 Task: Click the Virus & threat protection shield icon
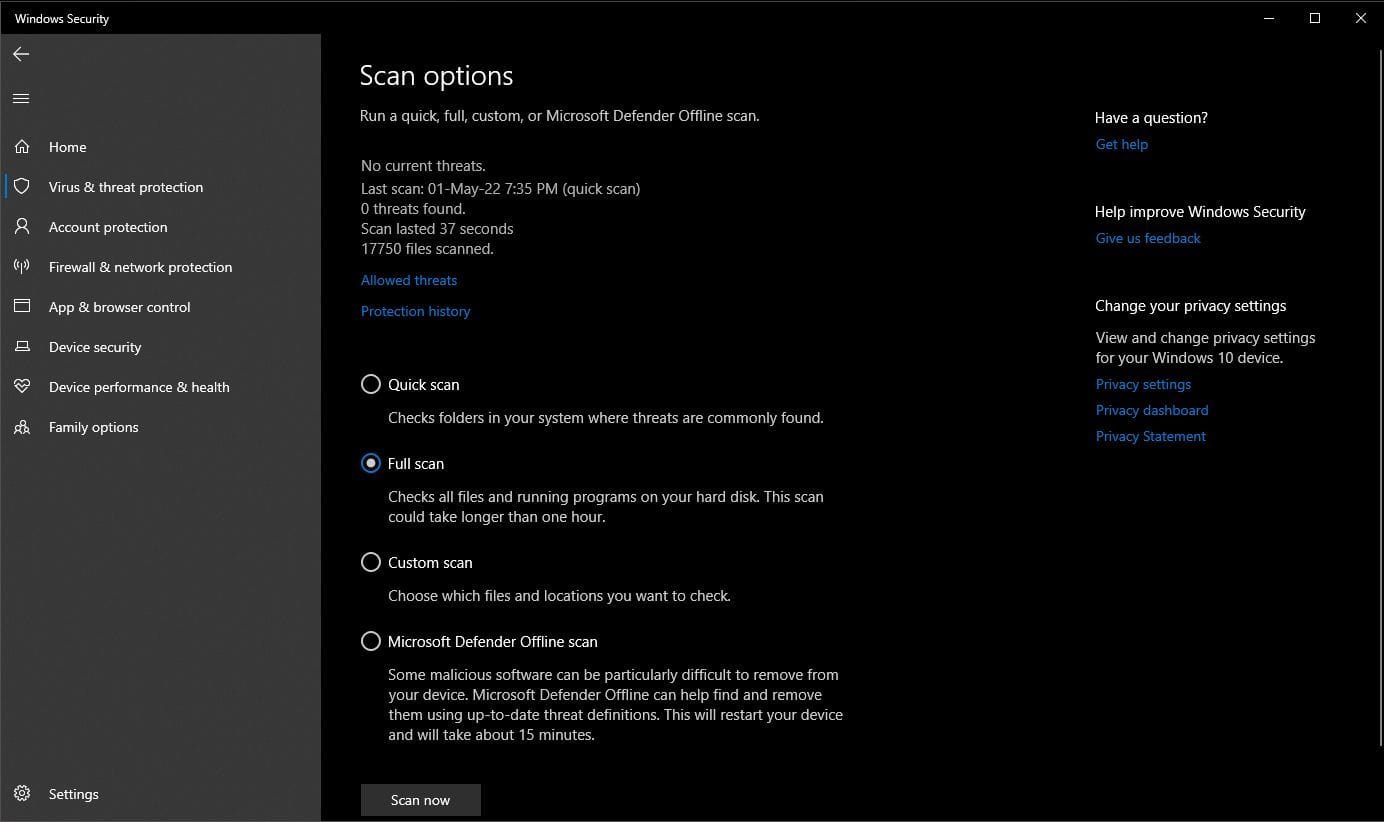point(22,186)
